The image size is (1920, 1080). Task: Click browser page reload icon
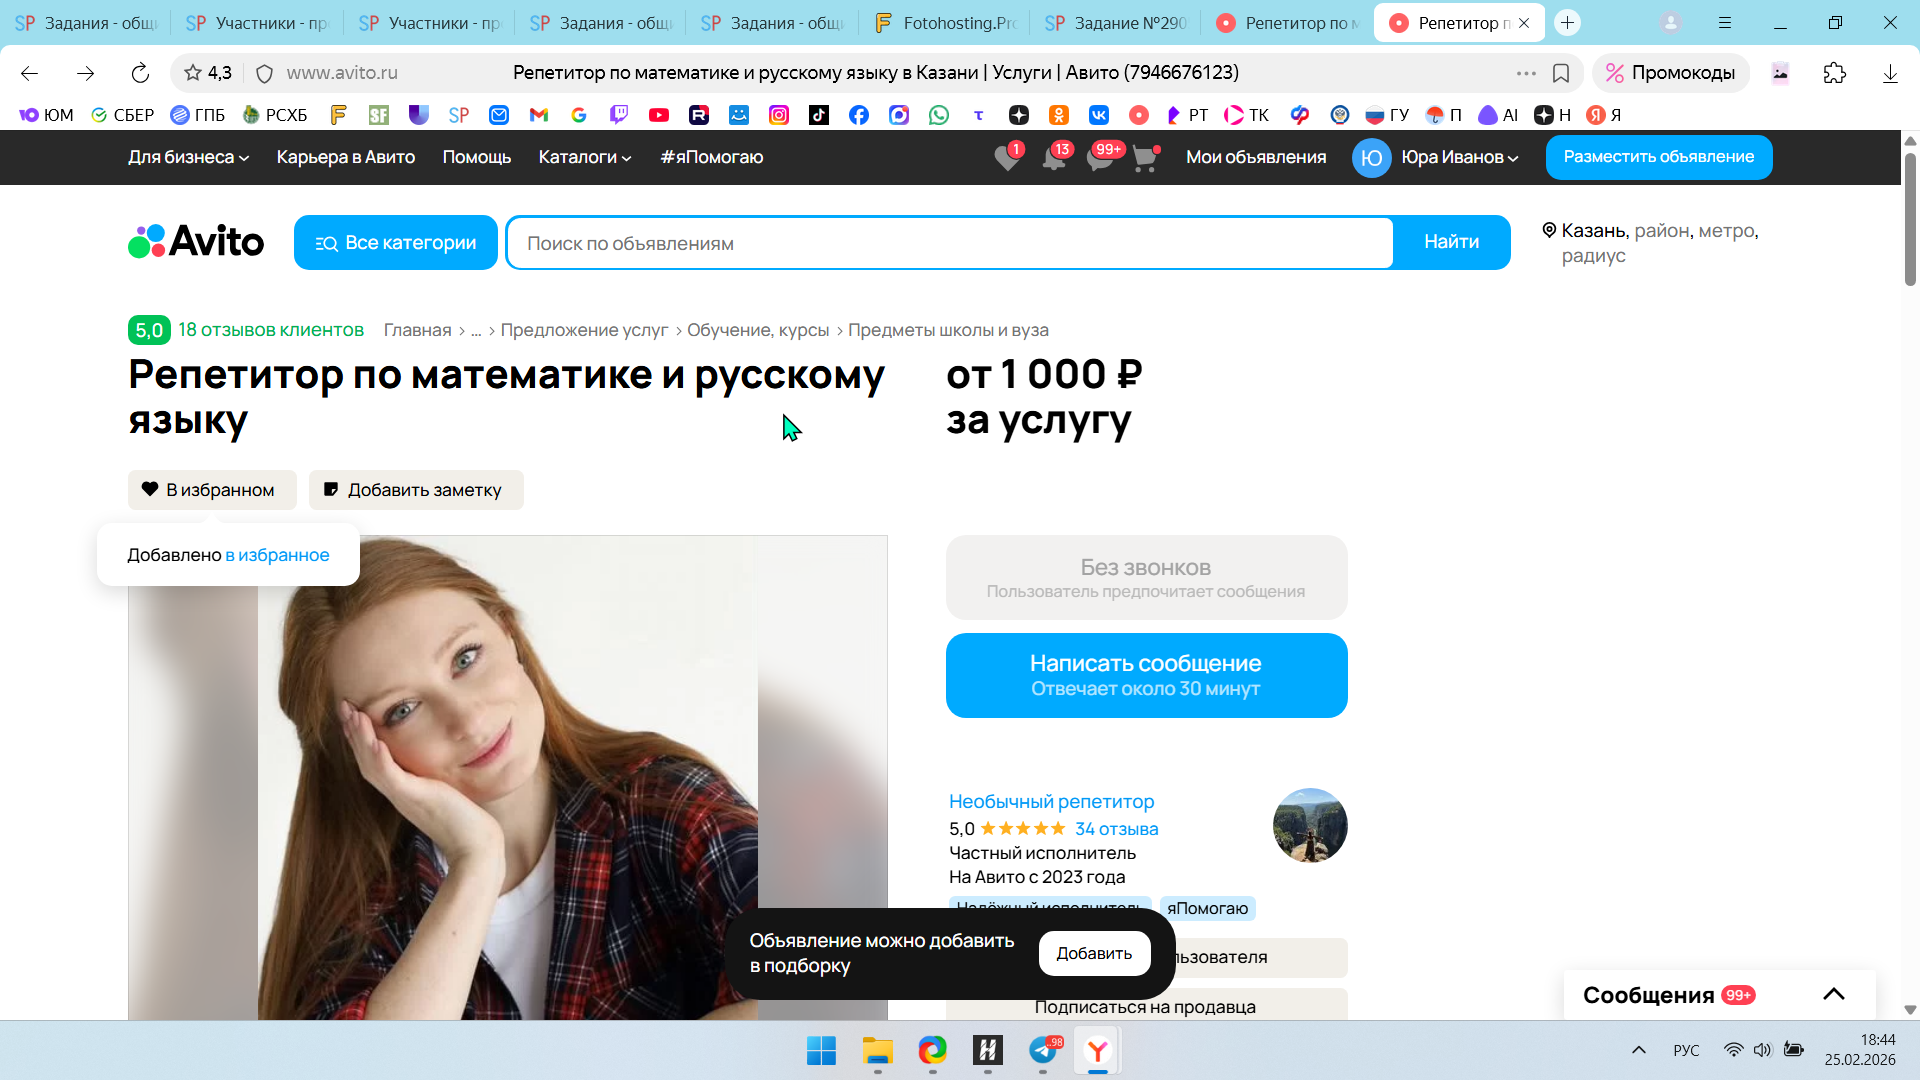pos(140,73)
